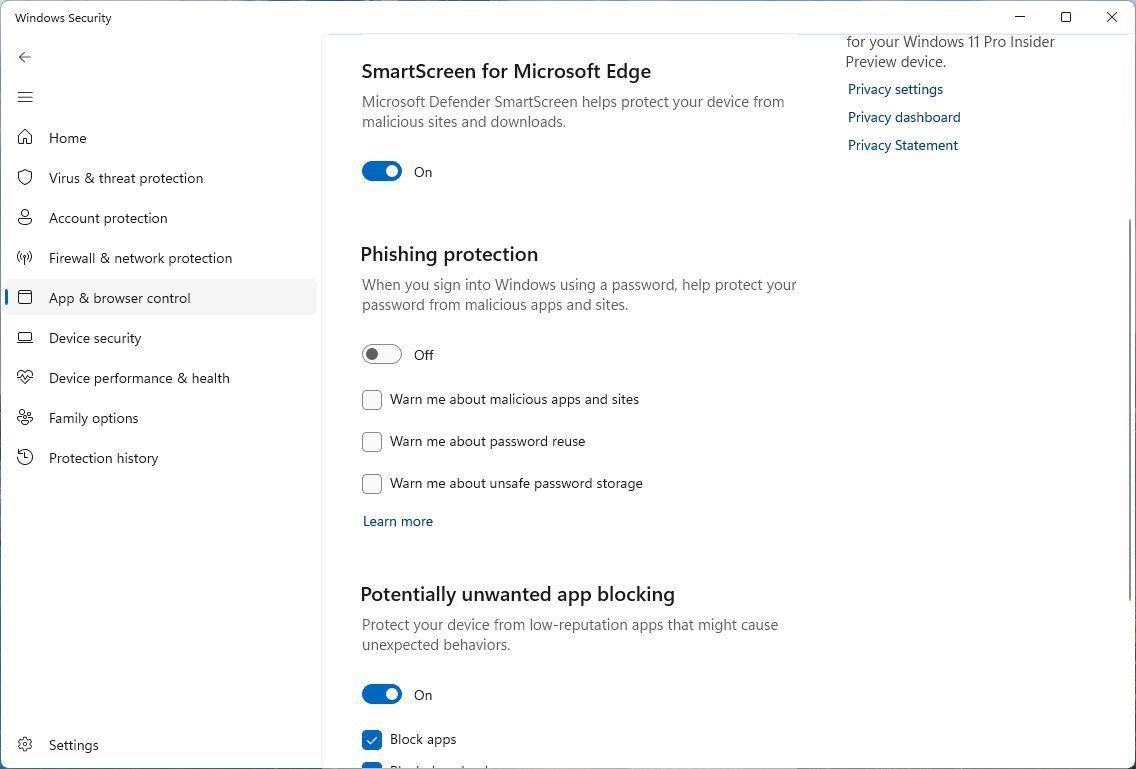The height and width of the screenshot is (769, 1136).
Task: Click Learn more under Phishing protection
Action: (x=397, y=521)
